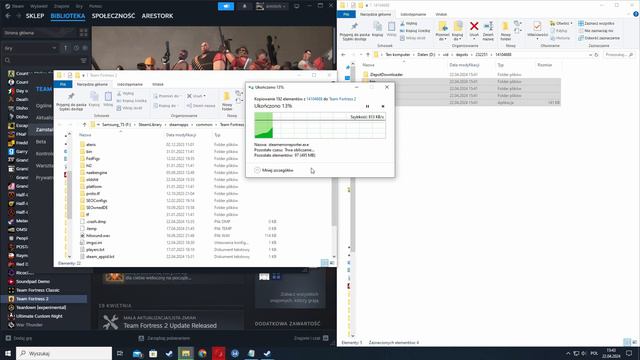Click Nie zaznaczaj nic in the right Explorer
Viewport: 640px width, 360px height.
[x=596, y=31]
